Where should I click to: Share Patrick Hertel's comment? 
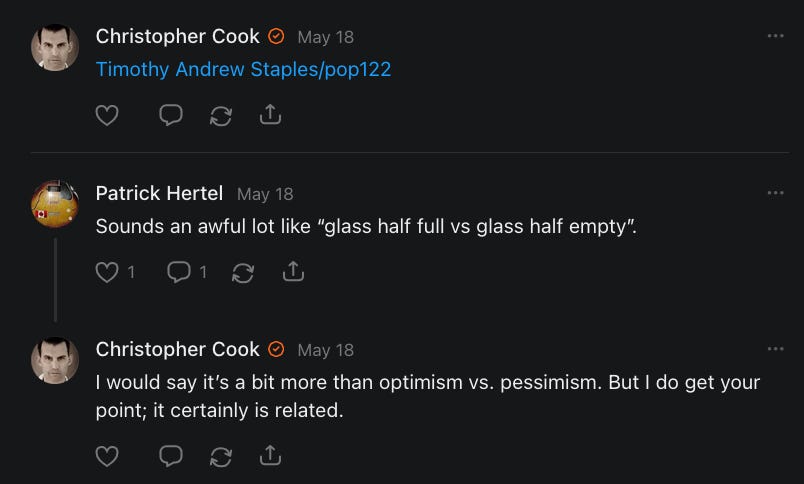click(x=293, y=272)
